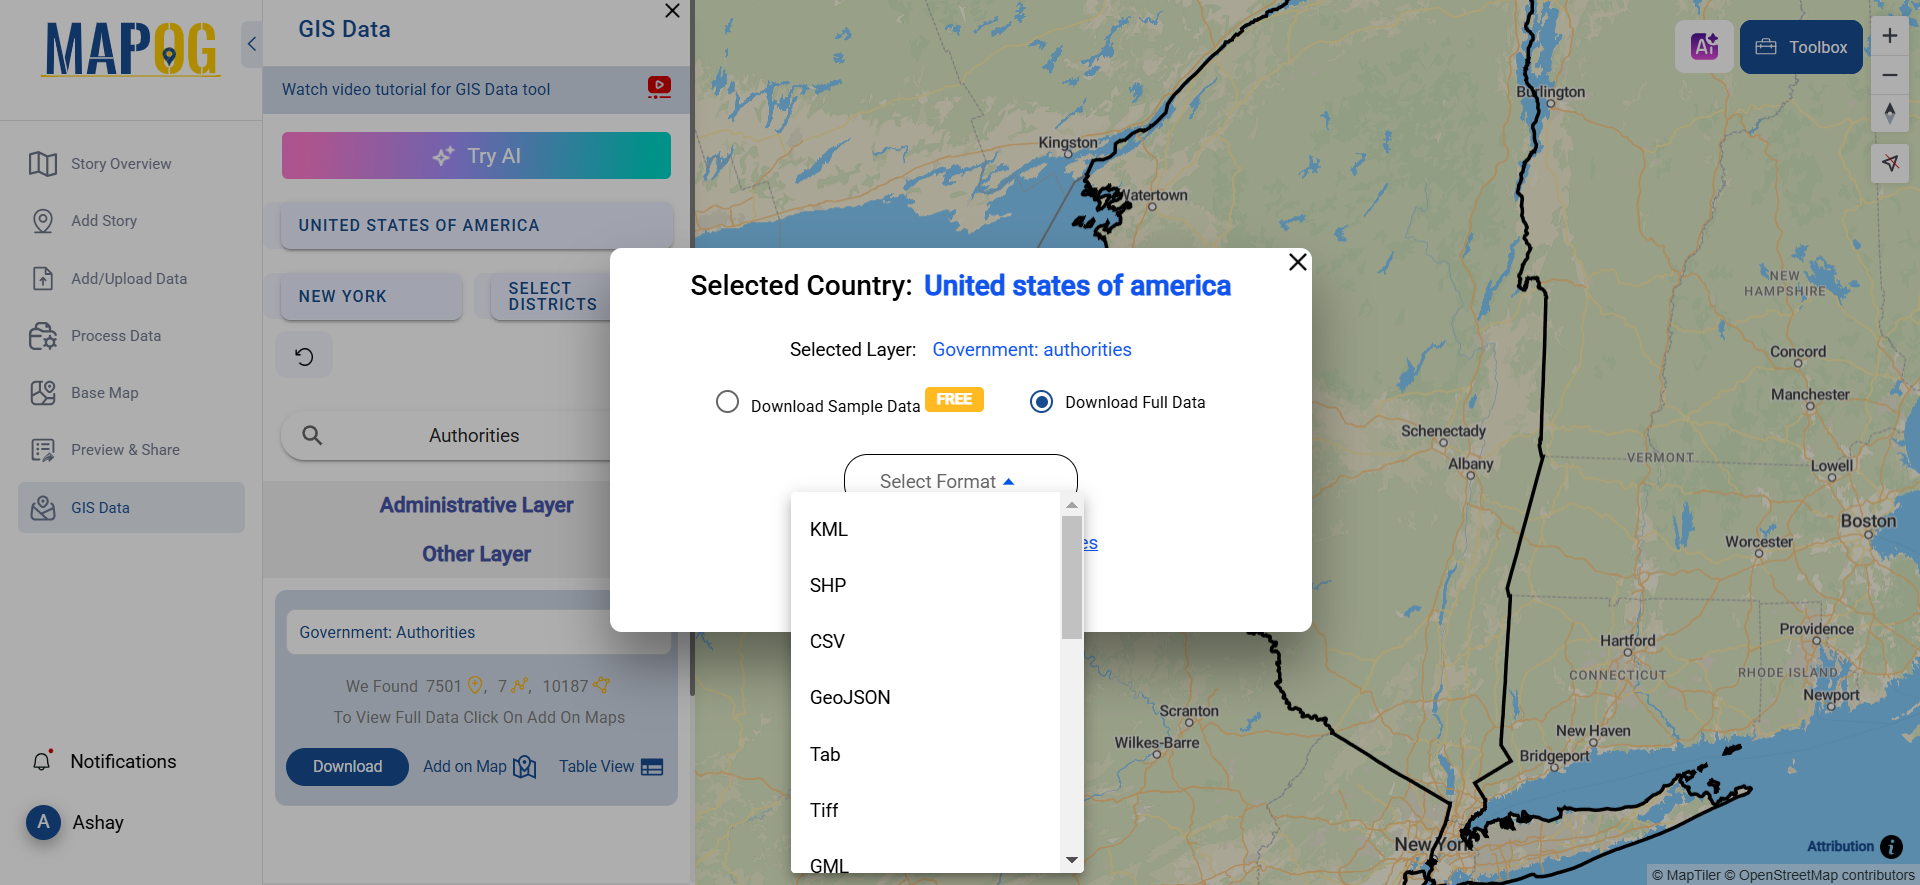
Task: Click the Process Data sidebar icon
Action: pyautogui.click(x=43, y=336)
